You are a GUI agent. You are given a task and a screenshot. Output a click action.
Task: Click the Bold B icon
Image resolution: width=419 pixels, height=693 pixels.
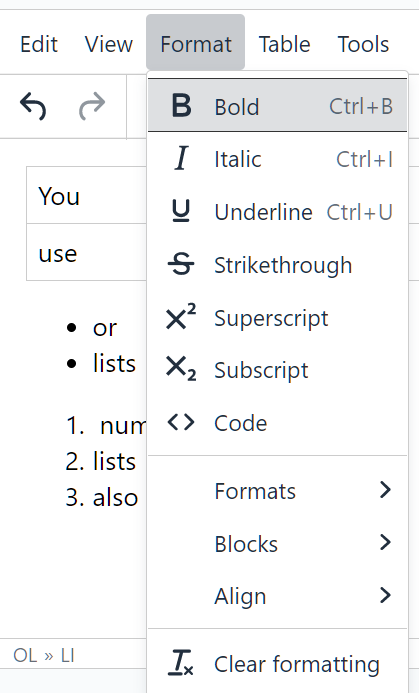tap(181, 106)
